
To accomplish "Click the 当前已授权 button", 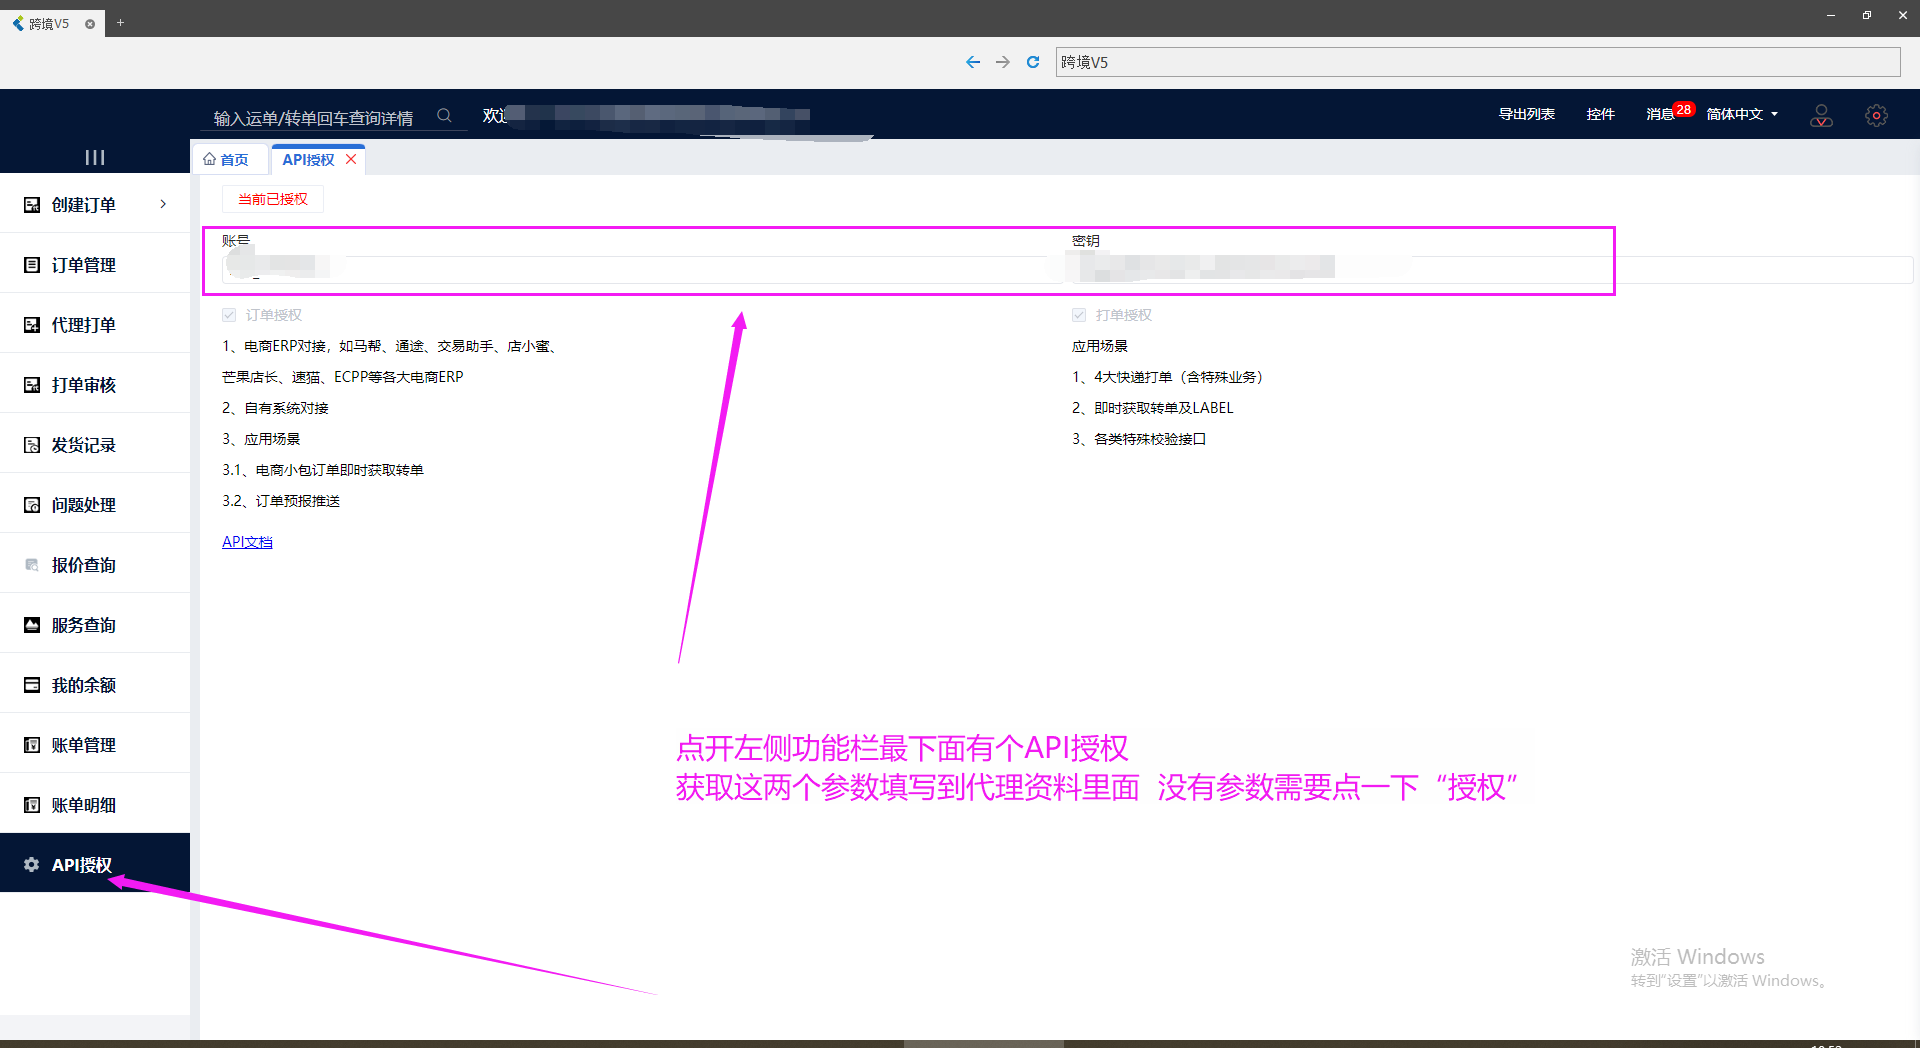I will pos(271,199).
